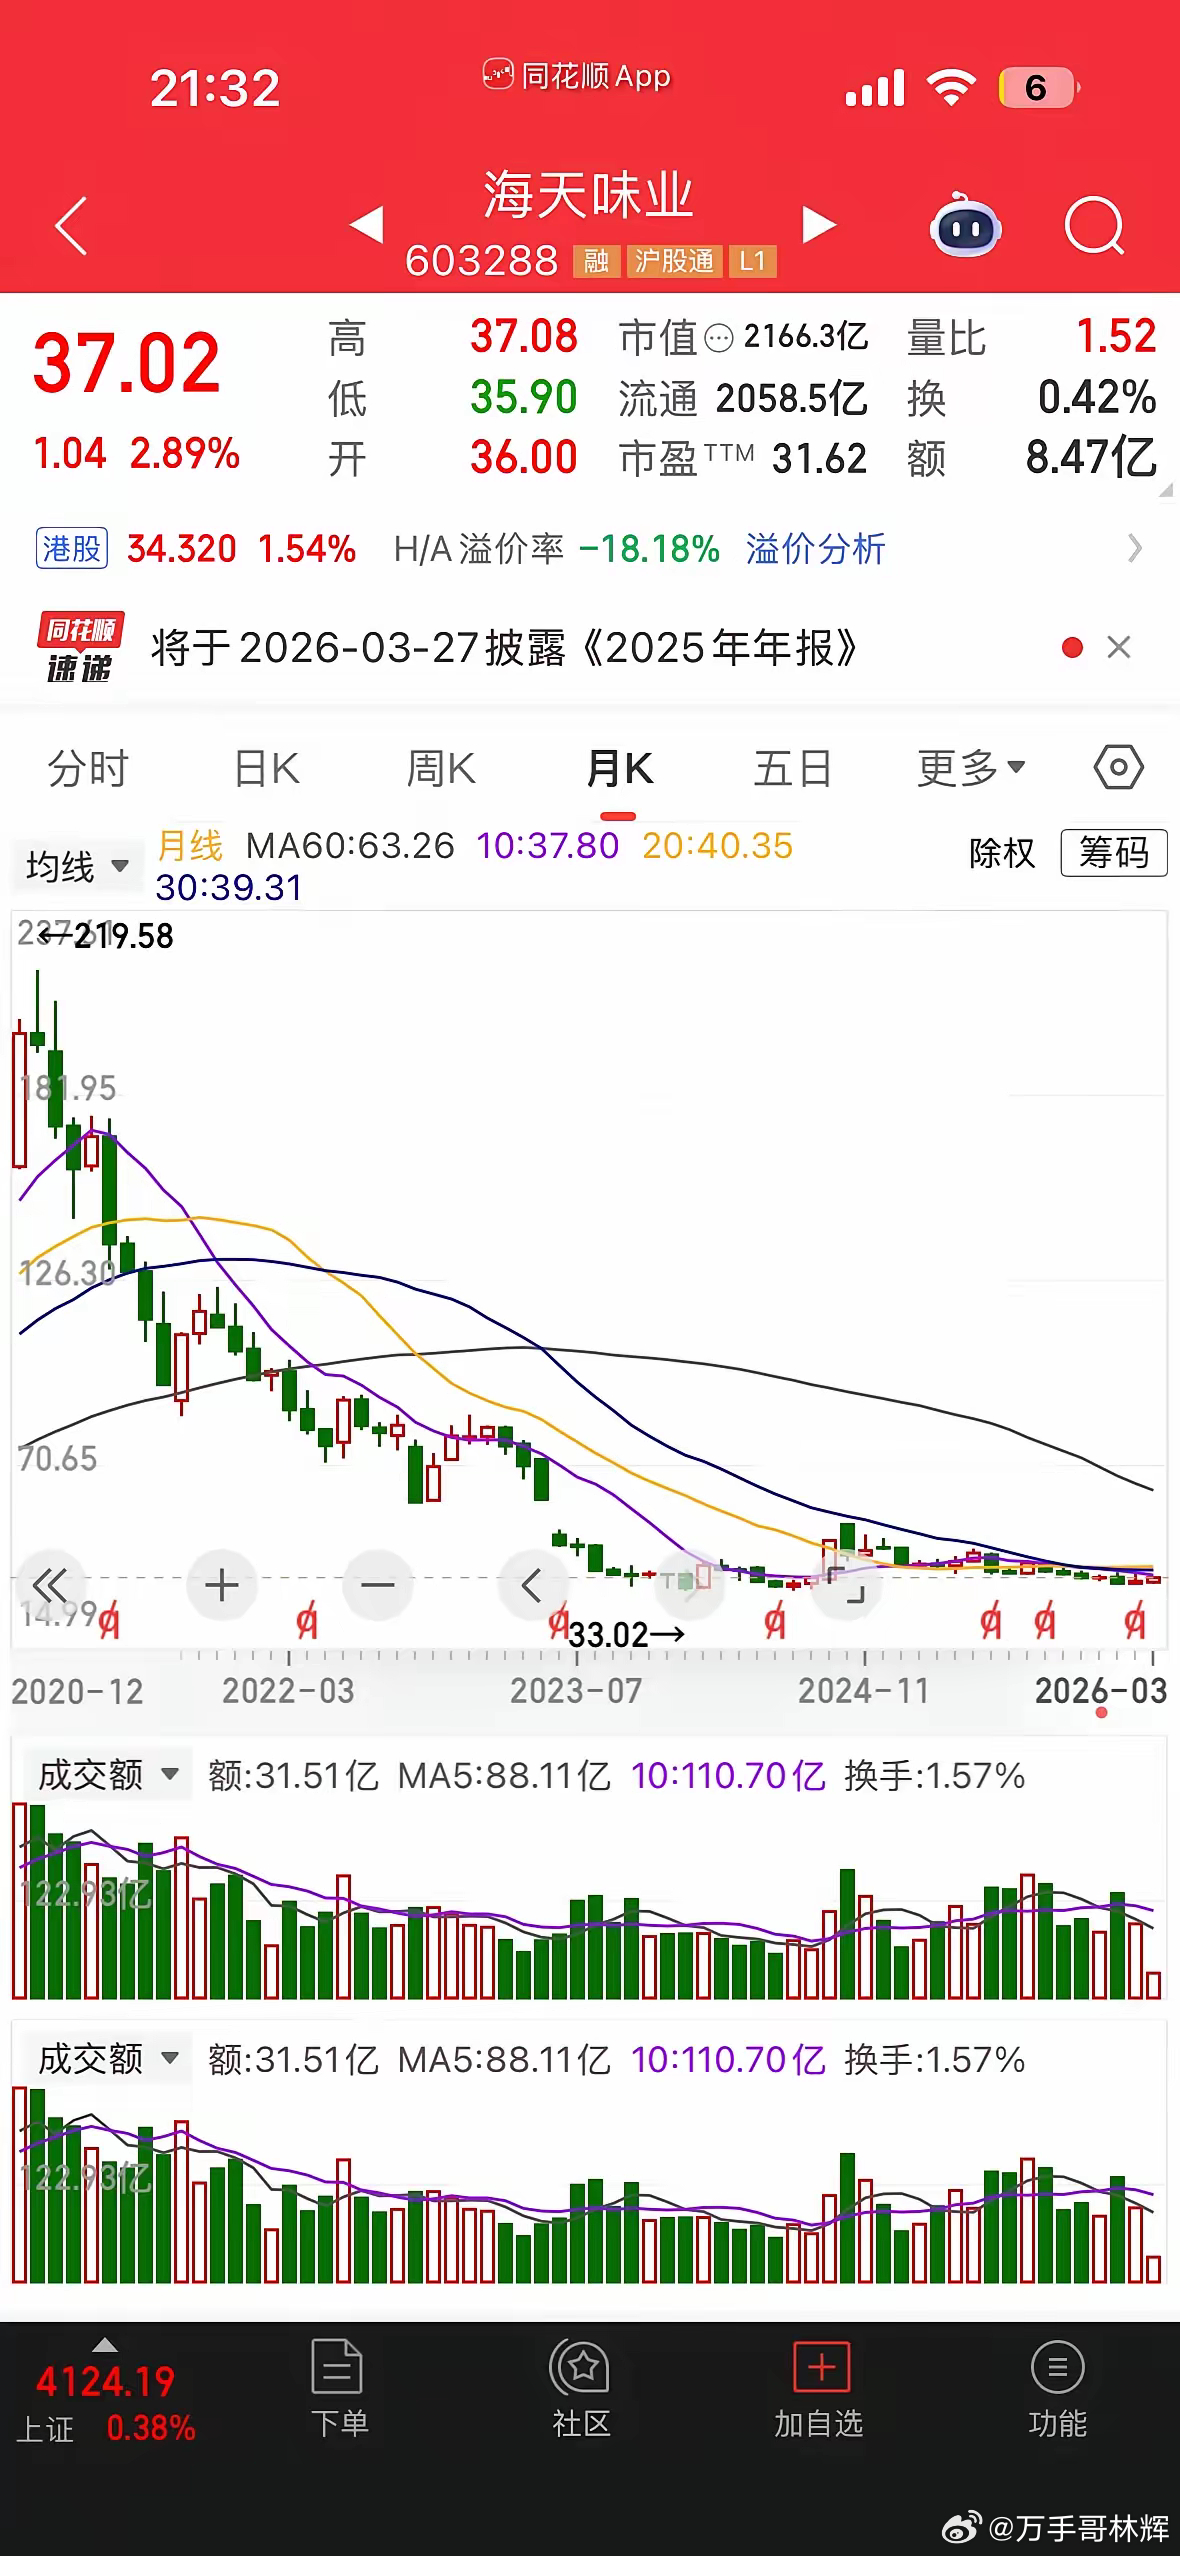
Task: Switch to previous stock with left triangle
Action: pyautogui.click(x=366, y=225)
